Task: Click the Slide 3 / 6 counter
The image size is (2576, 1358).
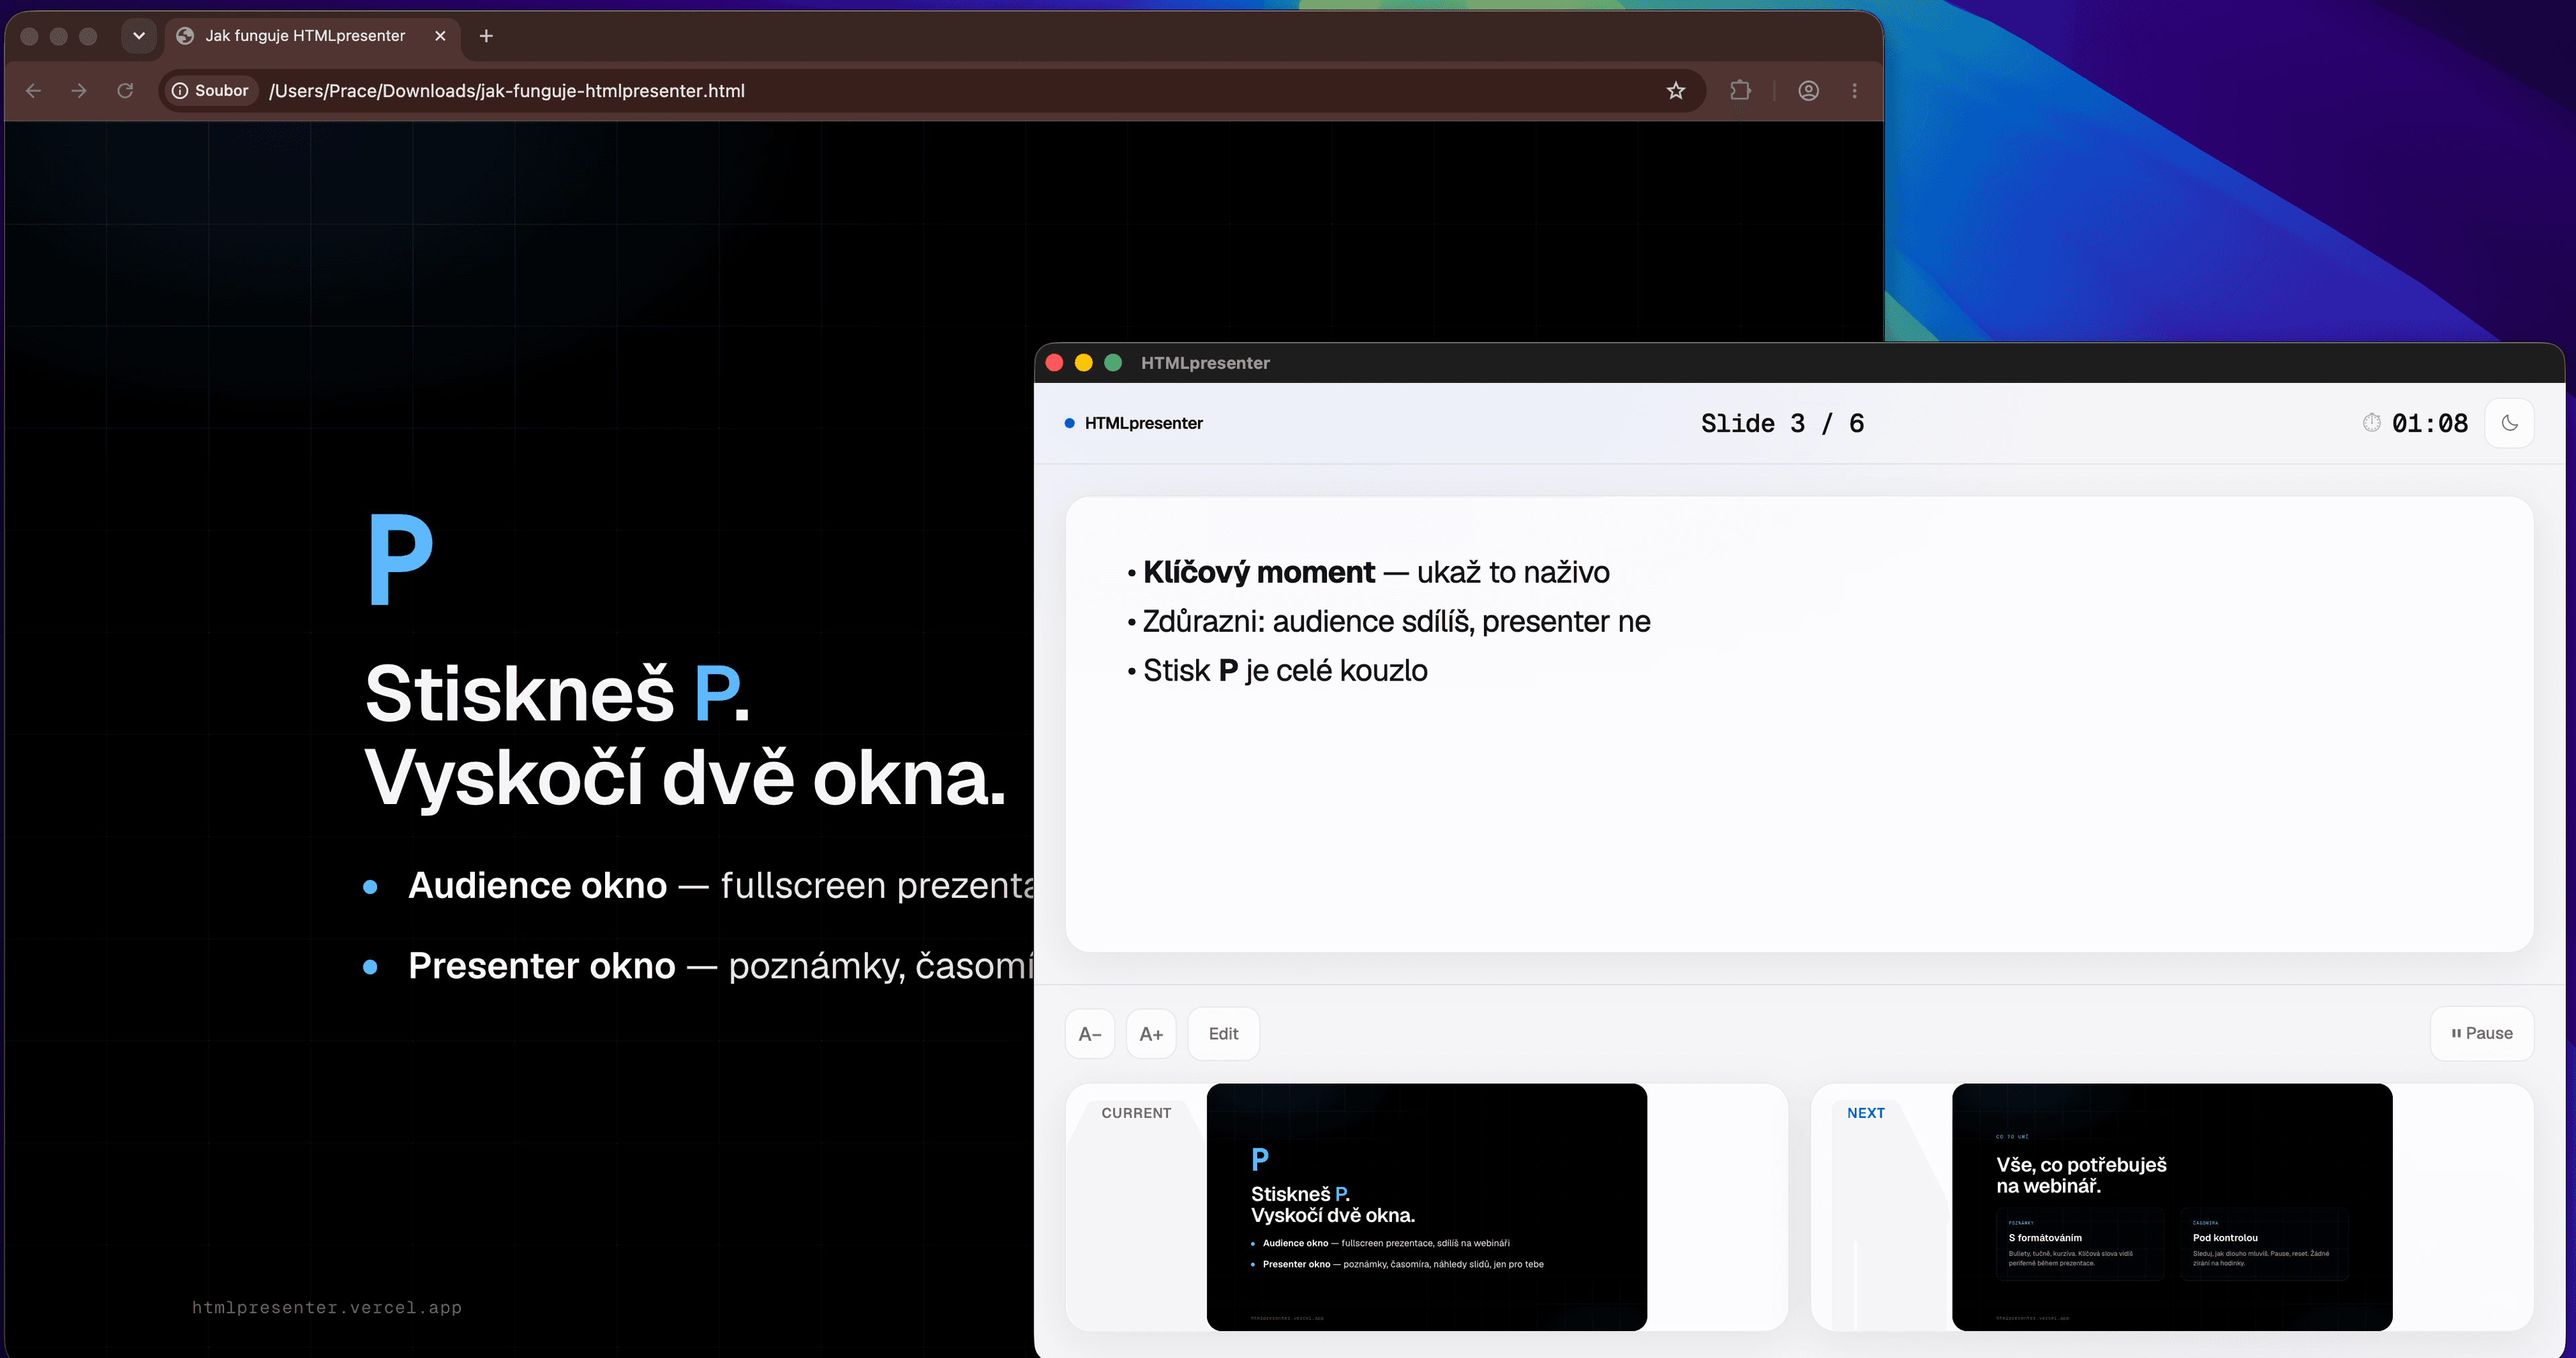Action: point(1783,423)
